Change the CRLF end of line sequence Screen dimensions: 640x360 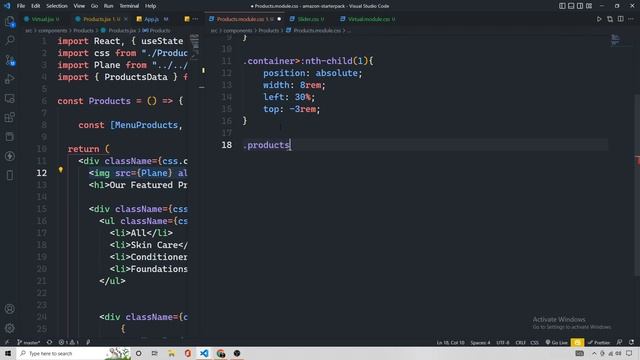(x=520, y=342)
